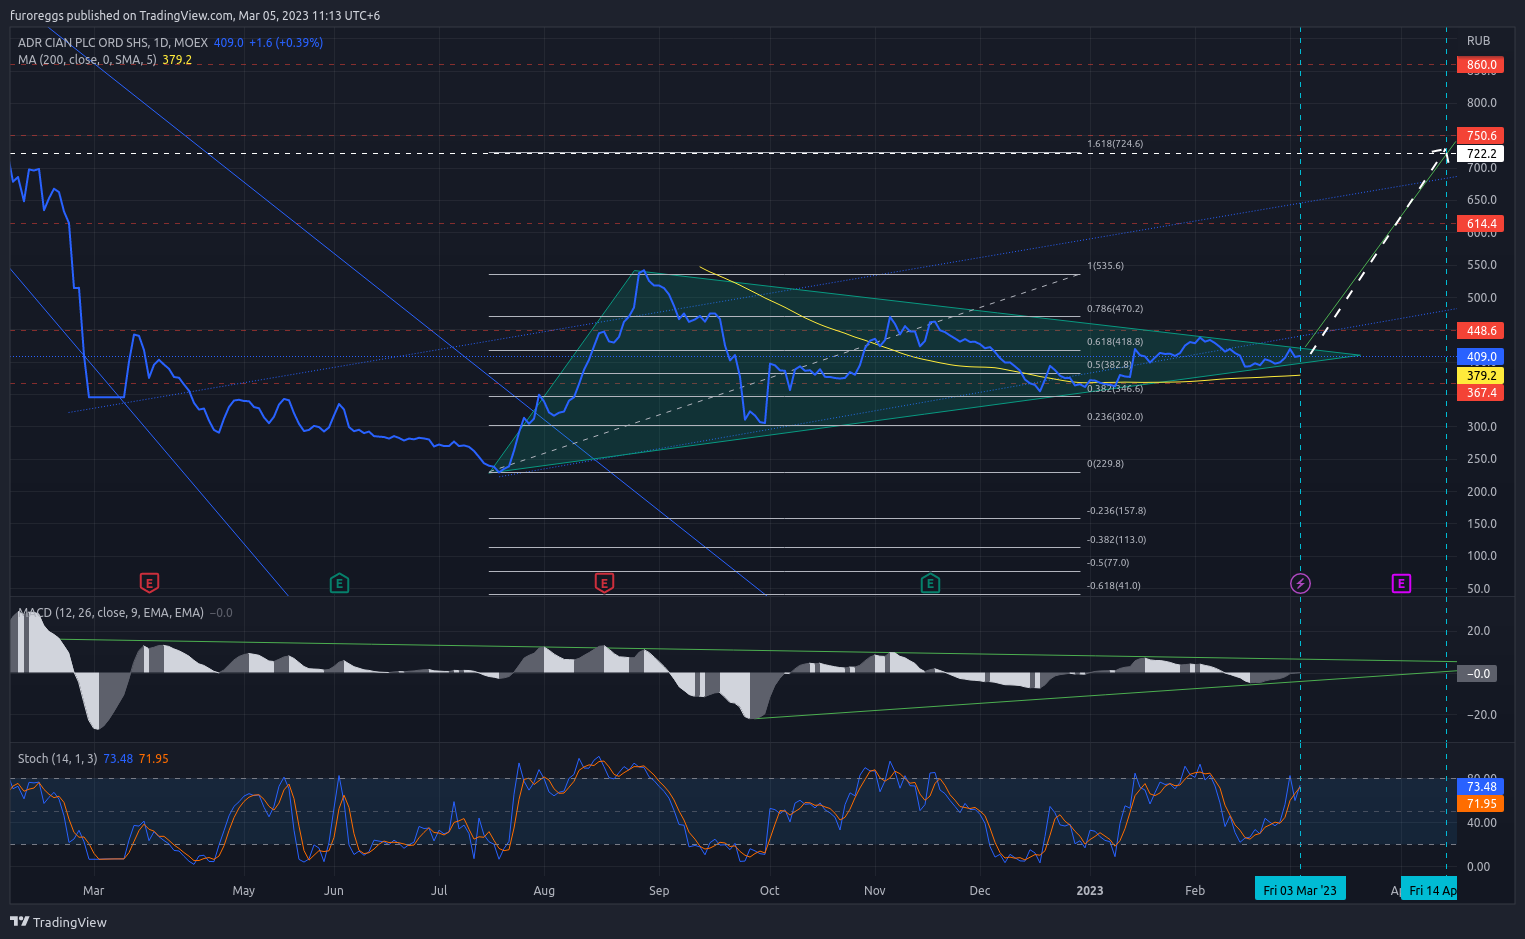The width and height of the screenshot is (1525, 939).
Task: Click the 500.0 tick on the price axis
Action: (1482, 298)
